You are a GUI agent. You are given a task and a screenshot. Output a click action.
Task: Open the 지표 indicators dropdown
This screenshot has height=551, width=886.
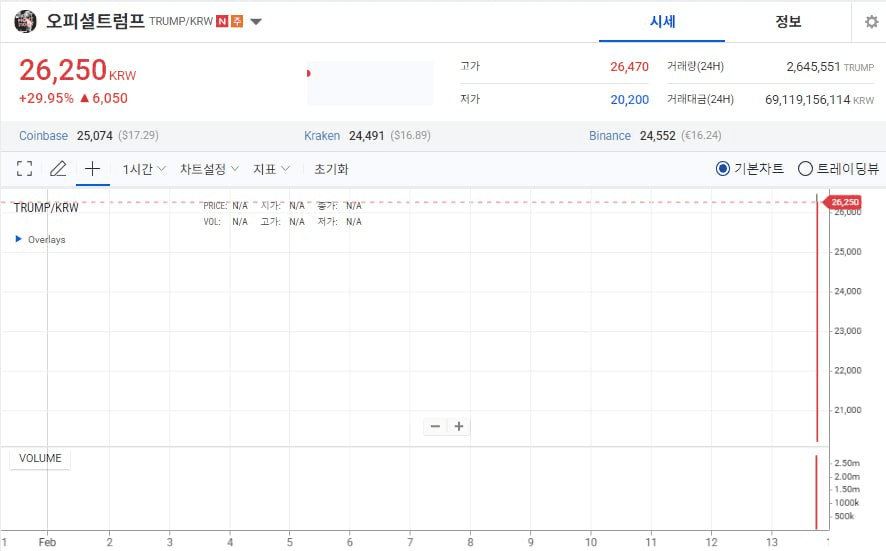271,169
